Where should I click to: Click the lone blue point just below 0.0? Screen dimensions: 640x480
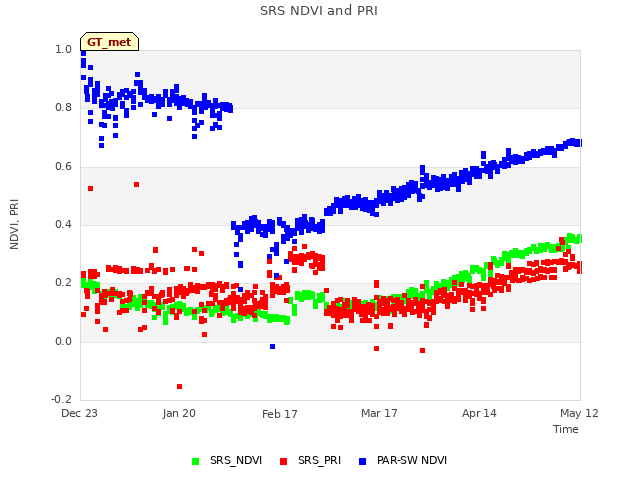pyautogui.click(x=273, y=347)
